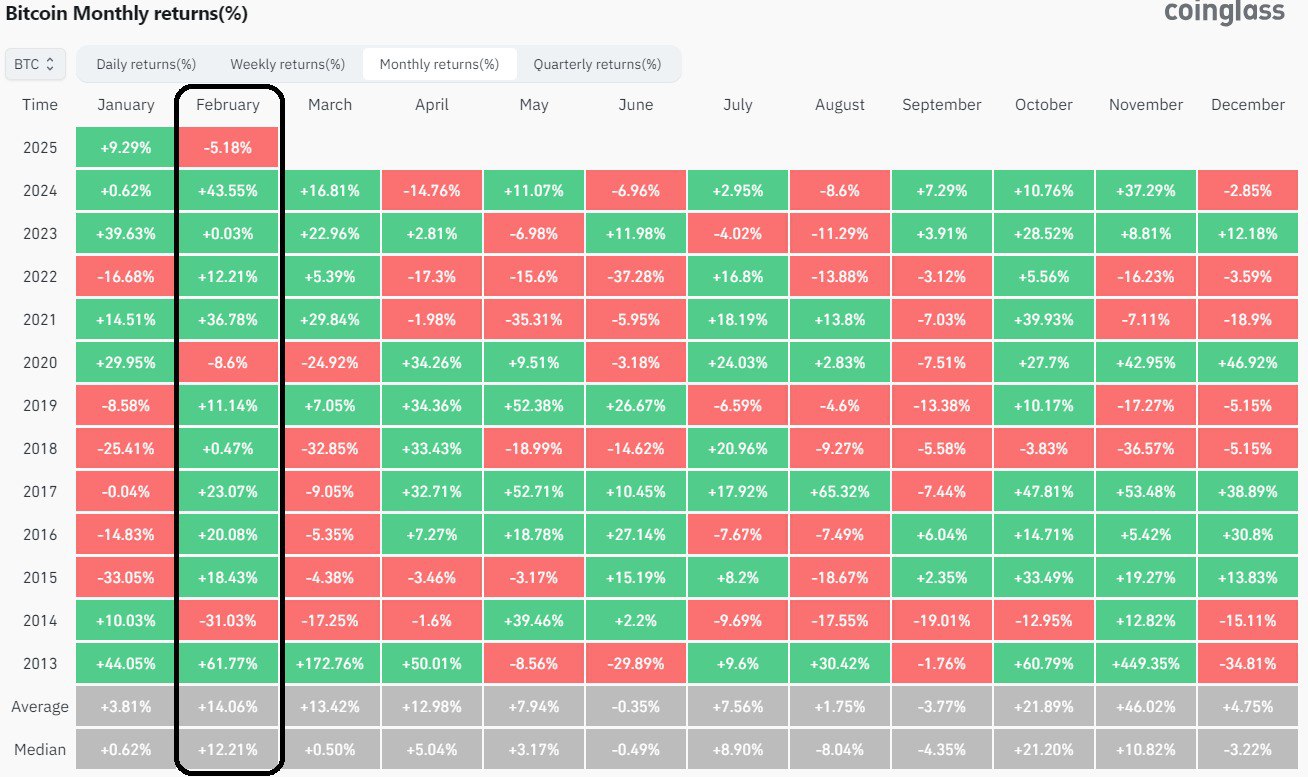Select the Monthly returns(%) tab
The height and width of the screenshot is (777, 1308).
point(439,64)
